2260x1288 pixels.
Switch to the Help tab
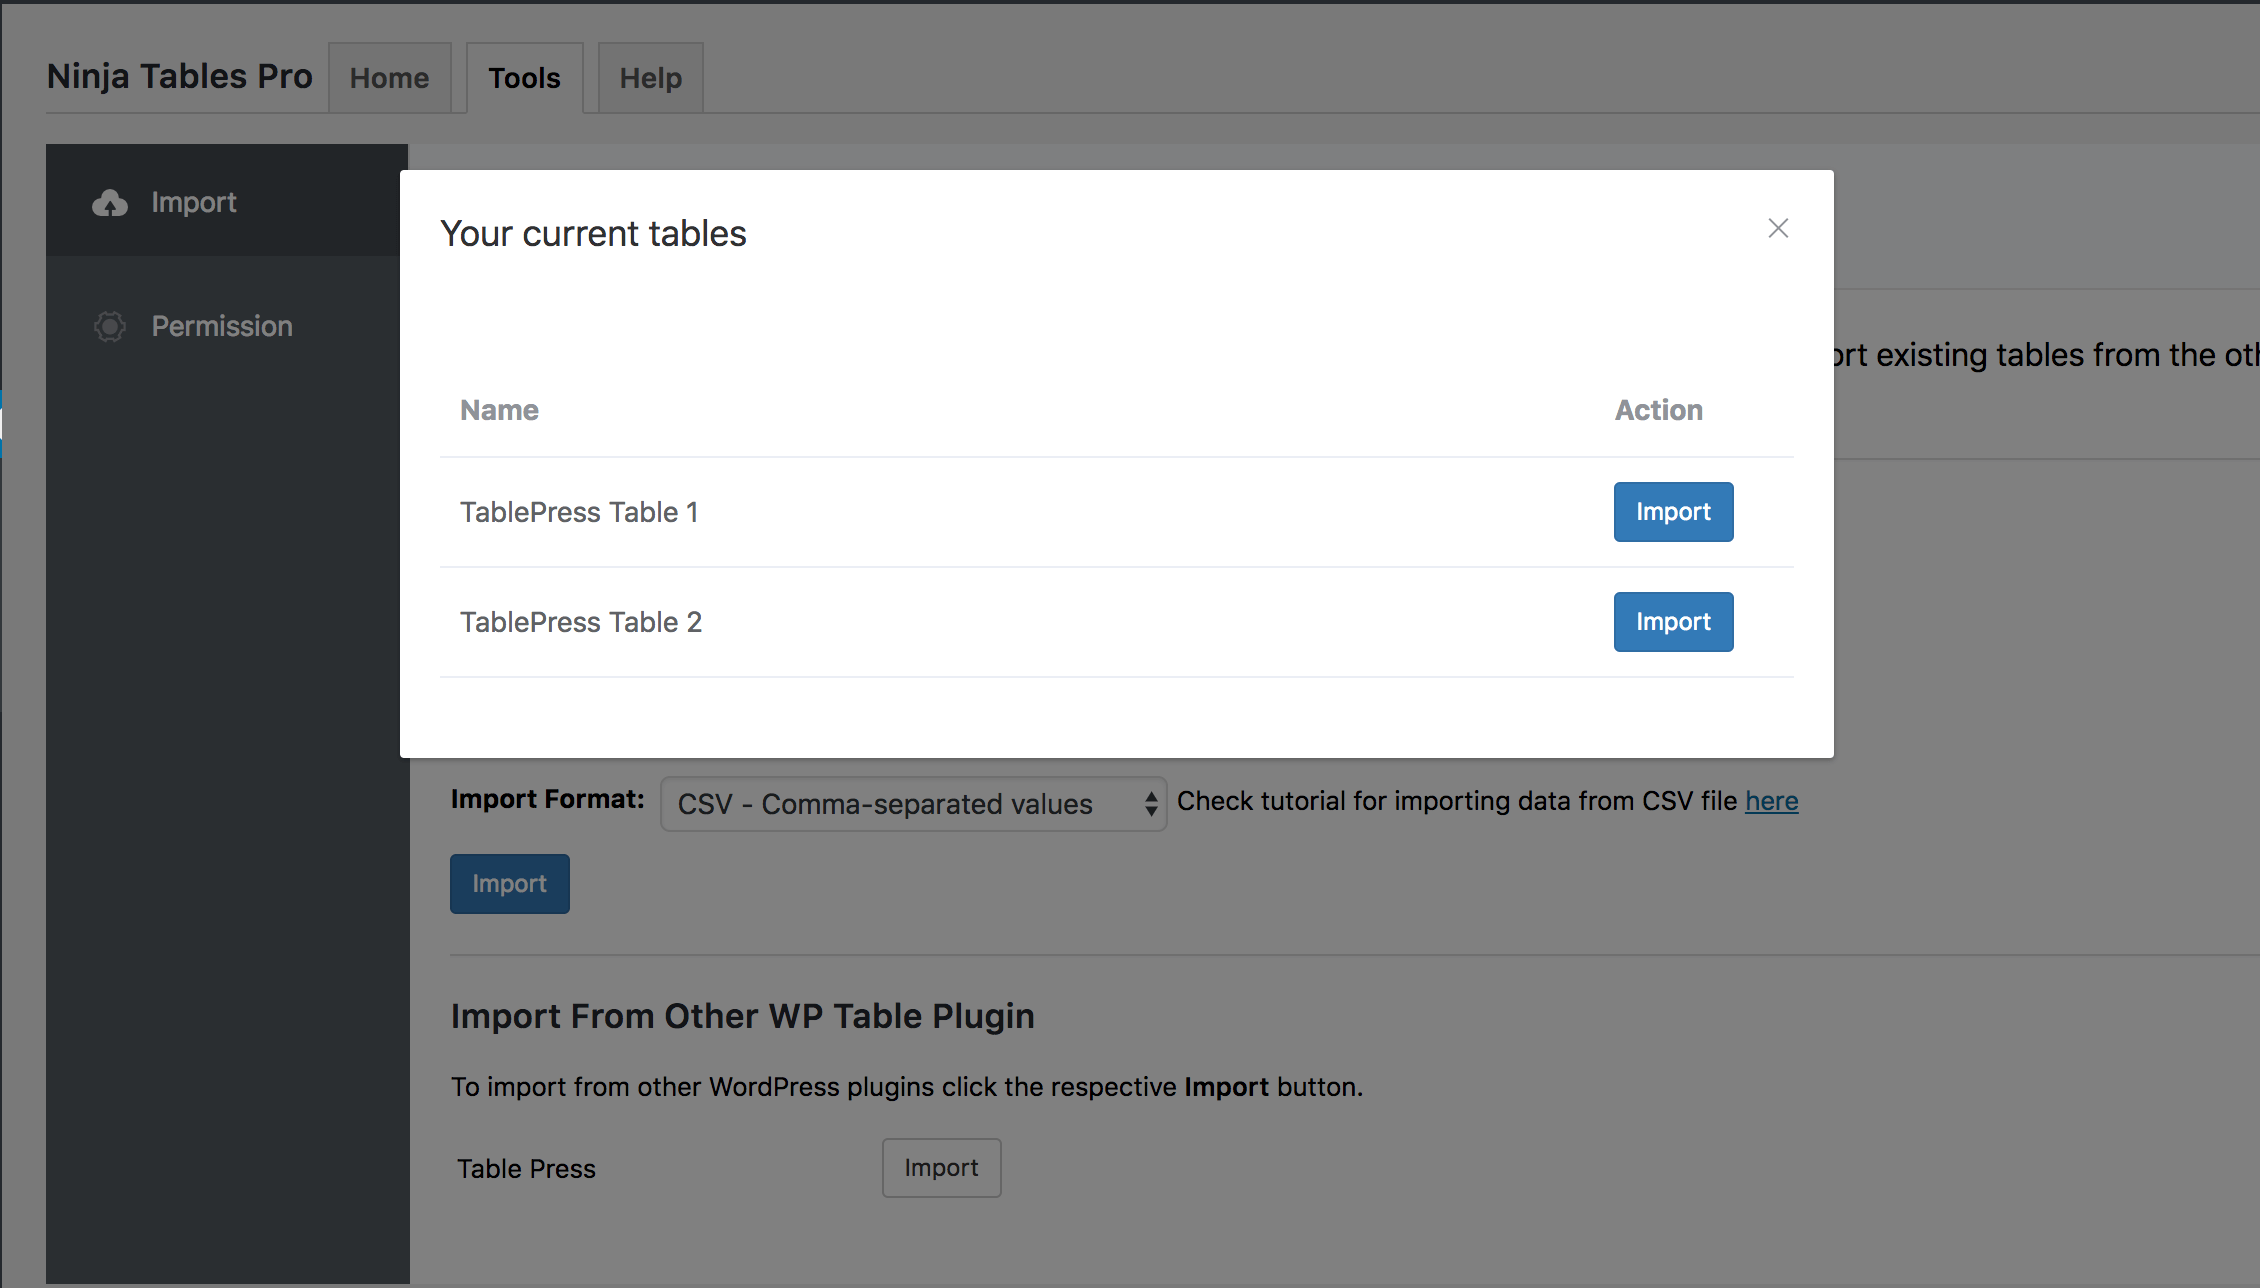click(x=650, y=78)
